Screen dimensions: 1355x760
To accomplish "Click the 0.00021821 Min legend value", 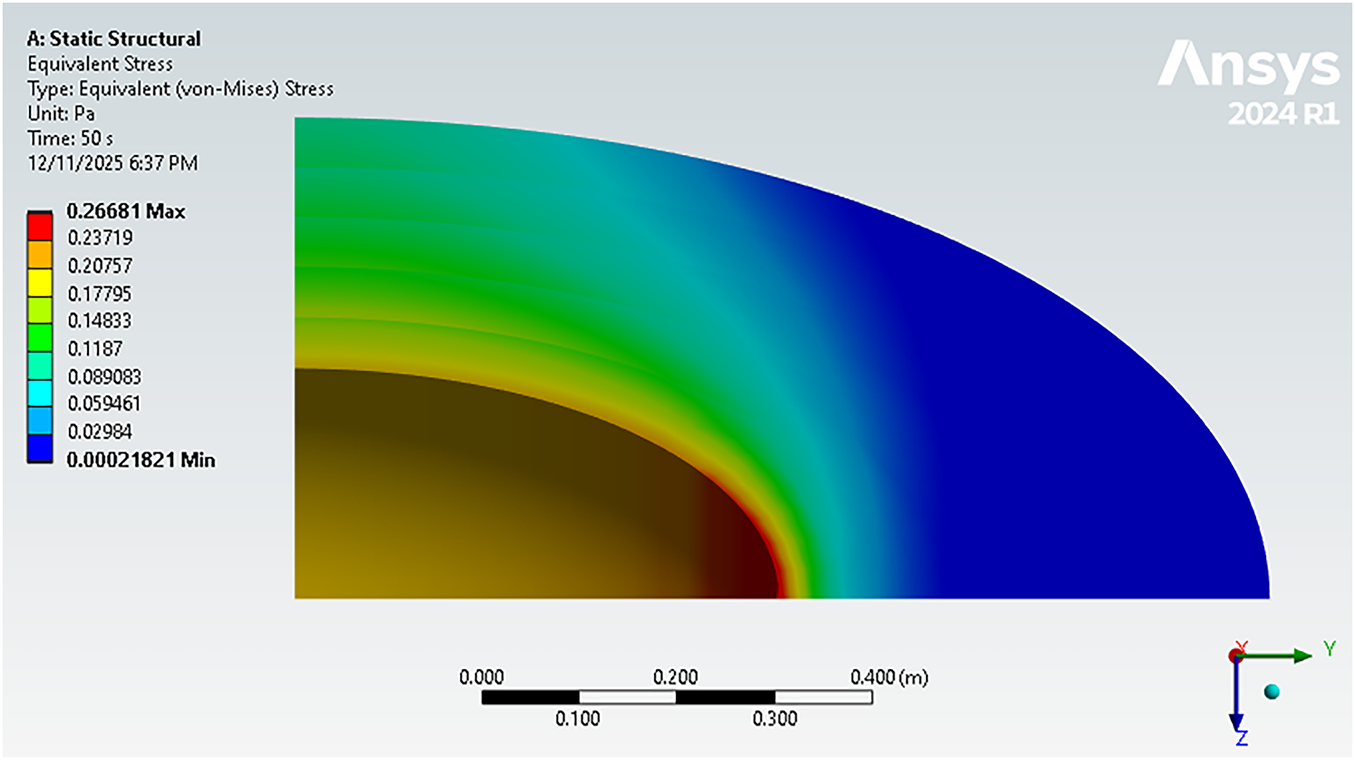I will (x=140, y=460).
